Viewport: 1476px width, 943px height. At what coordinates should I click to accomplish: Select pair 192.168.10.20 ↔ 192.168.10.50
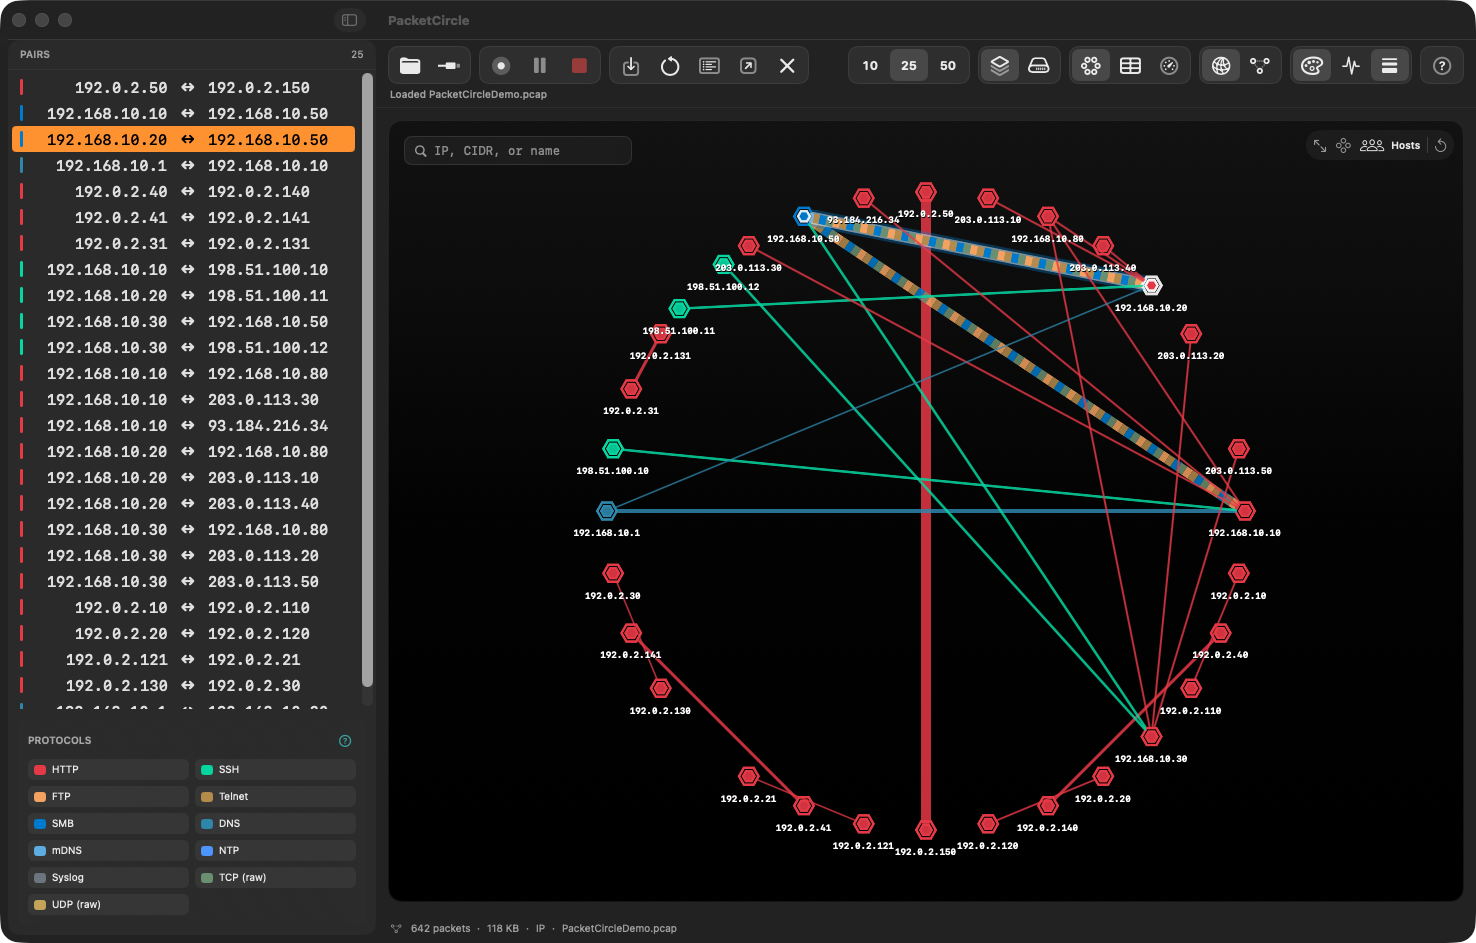click(x=184, y=140)
